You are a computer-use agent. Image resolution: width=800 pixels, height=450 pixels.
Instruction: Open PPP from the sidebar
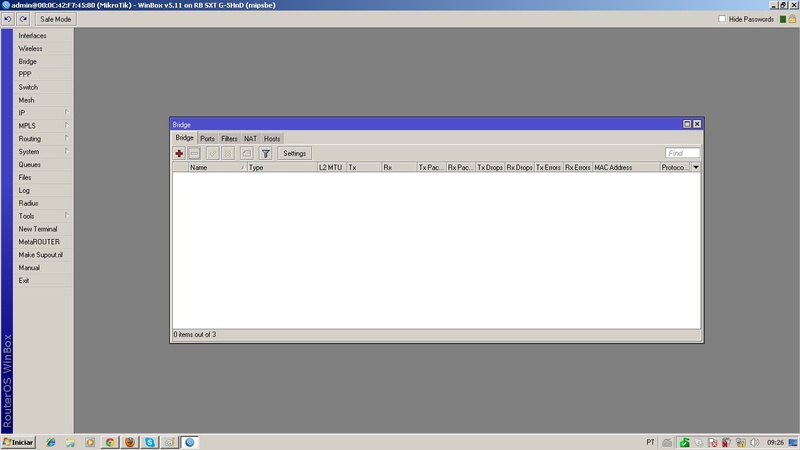(43, 74)
